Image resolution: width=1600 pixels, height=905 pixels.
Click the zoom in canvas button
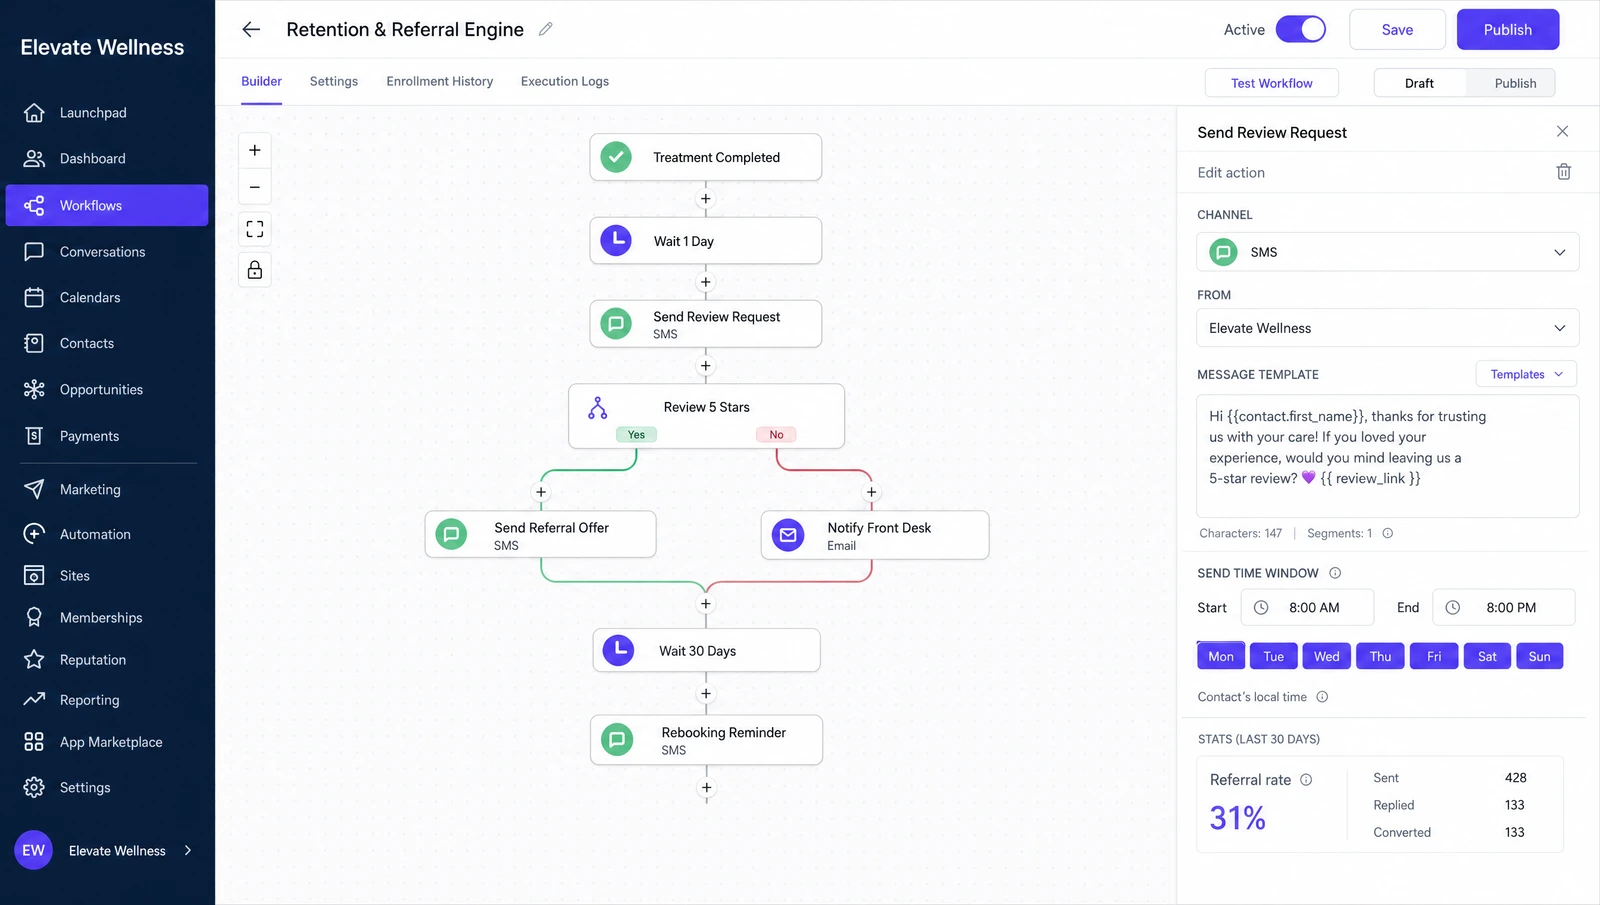point(255,150)
